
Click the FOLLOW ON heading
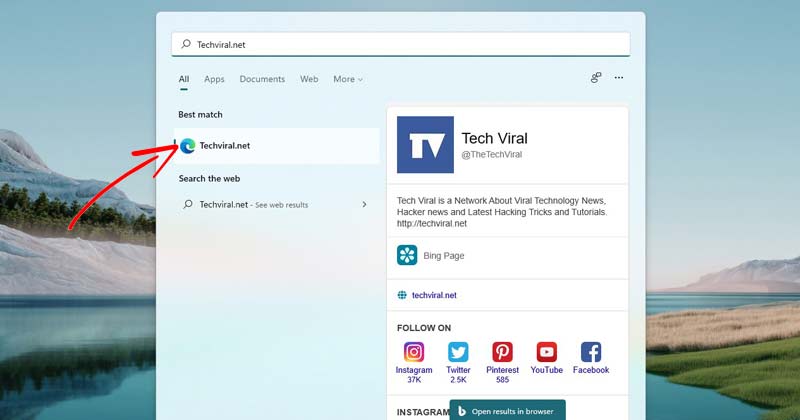click(424, 328)
